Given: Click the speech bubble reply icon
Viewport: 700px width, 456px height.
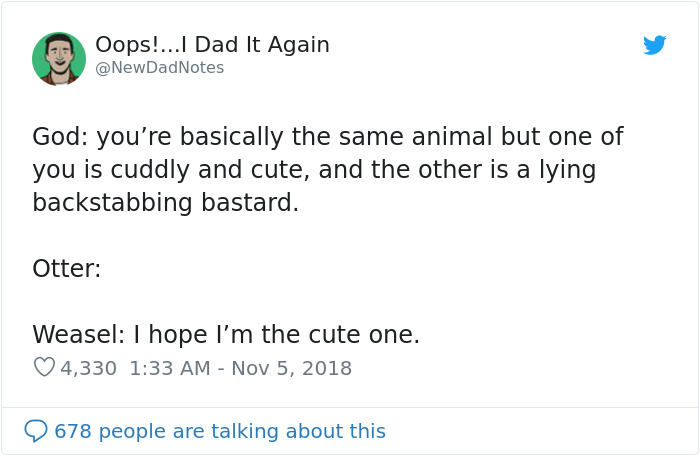Looking at the screenshot, I should tap(36, 431).
